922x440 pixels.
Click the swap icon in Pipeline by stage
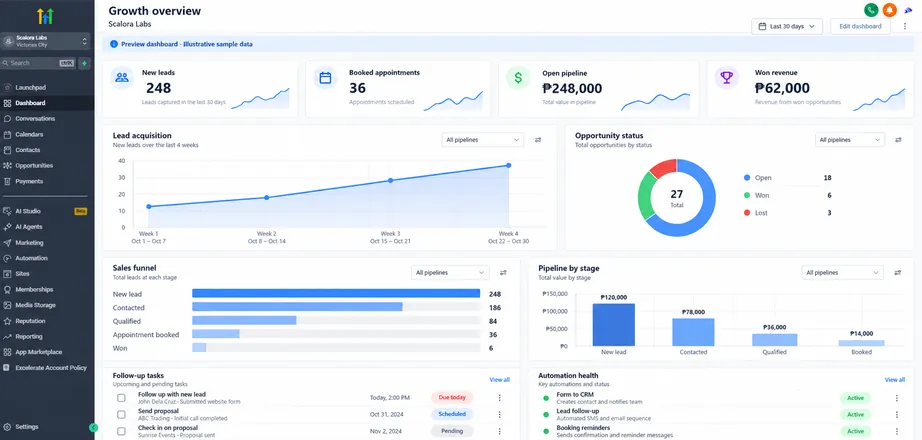[x=898, y=272]
